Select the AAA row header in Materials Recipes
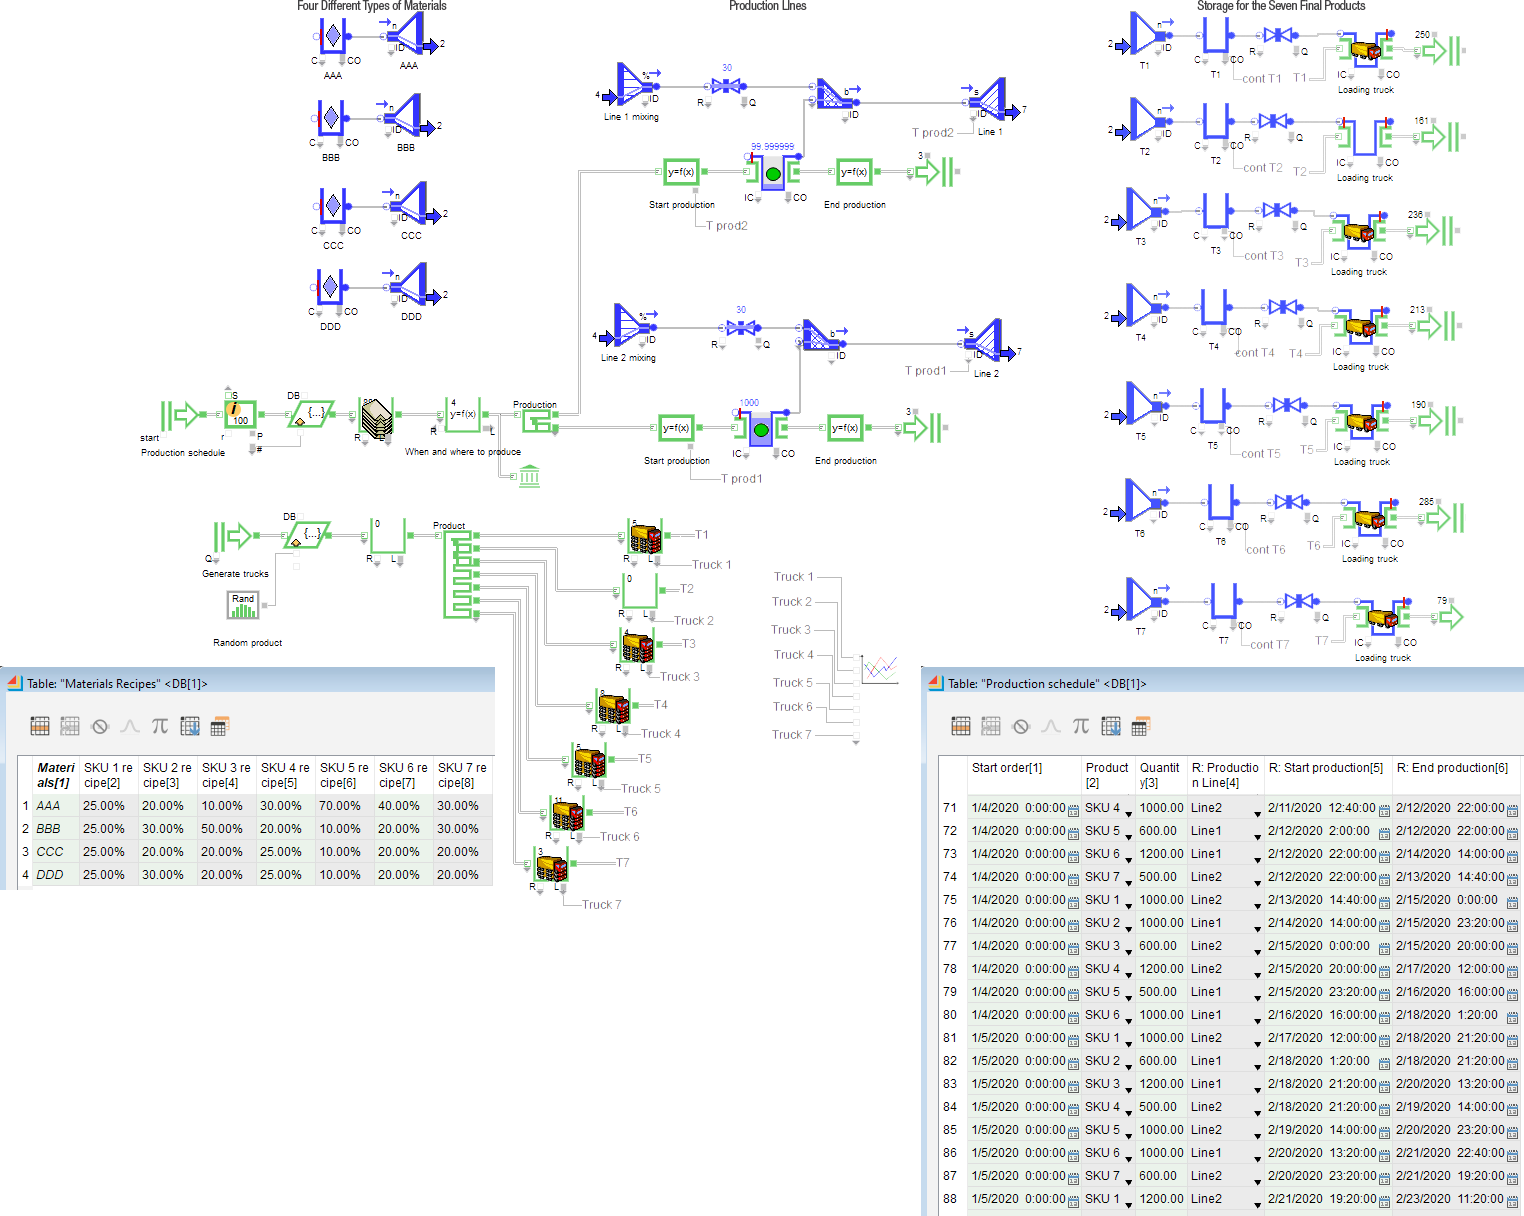The height and width of the screenshot is (1216, 1524). 48,806
